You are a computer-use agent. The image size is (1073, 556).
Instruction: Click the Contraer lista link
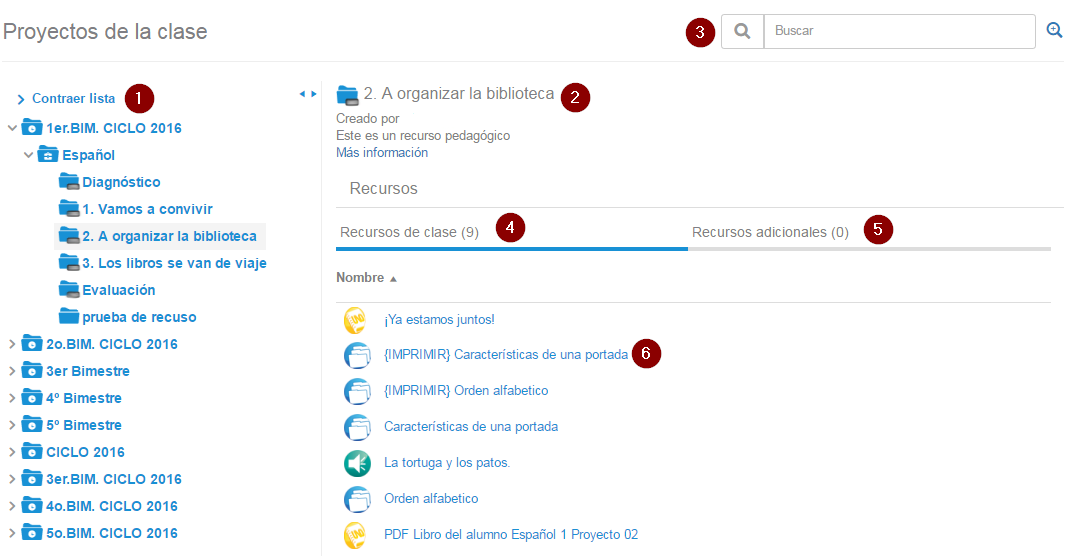tap(73, 98)
